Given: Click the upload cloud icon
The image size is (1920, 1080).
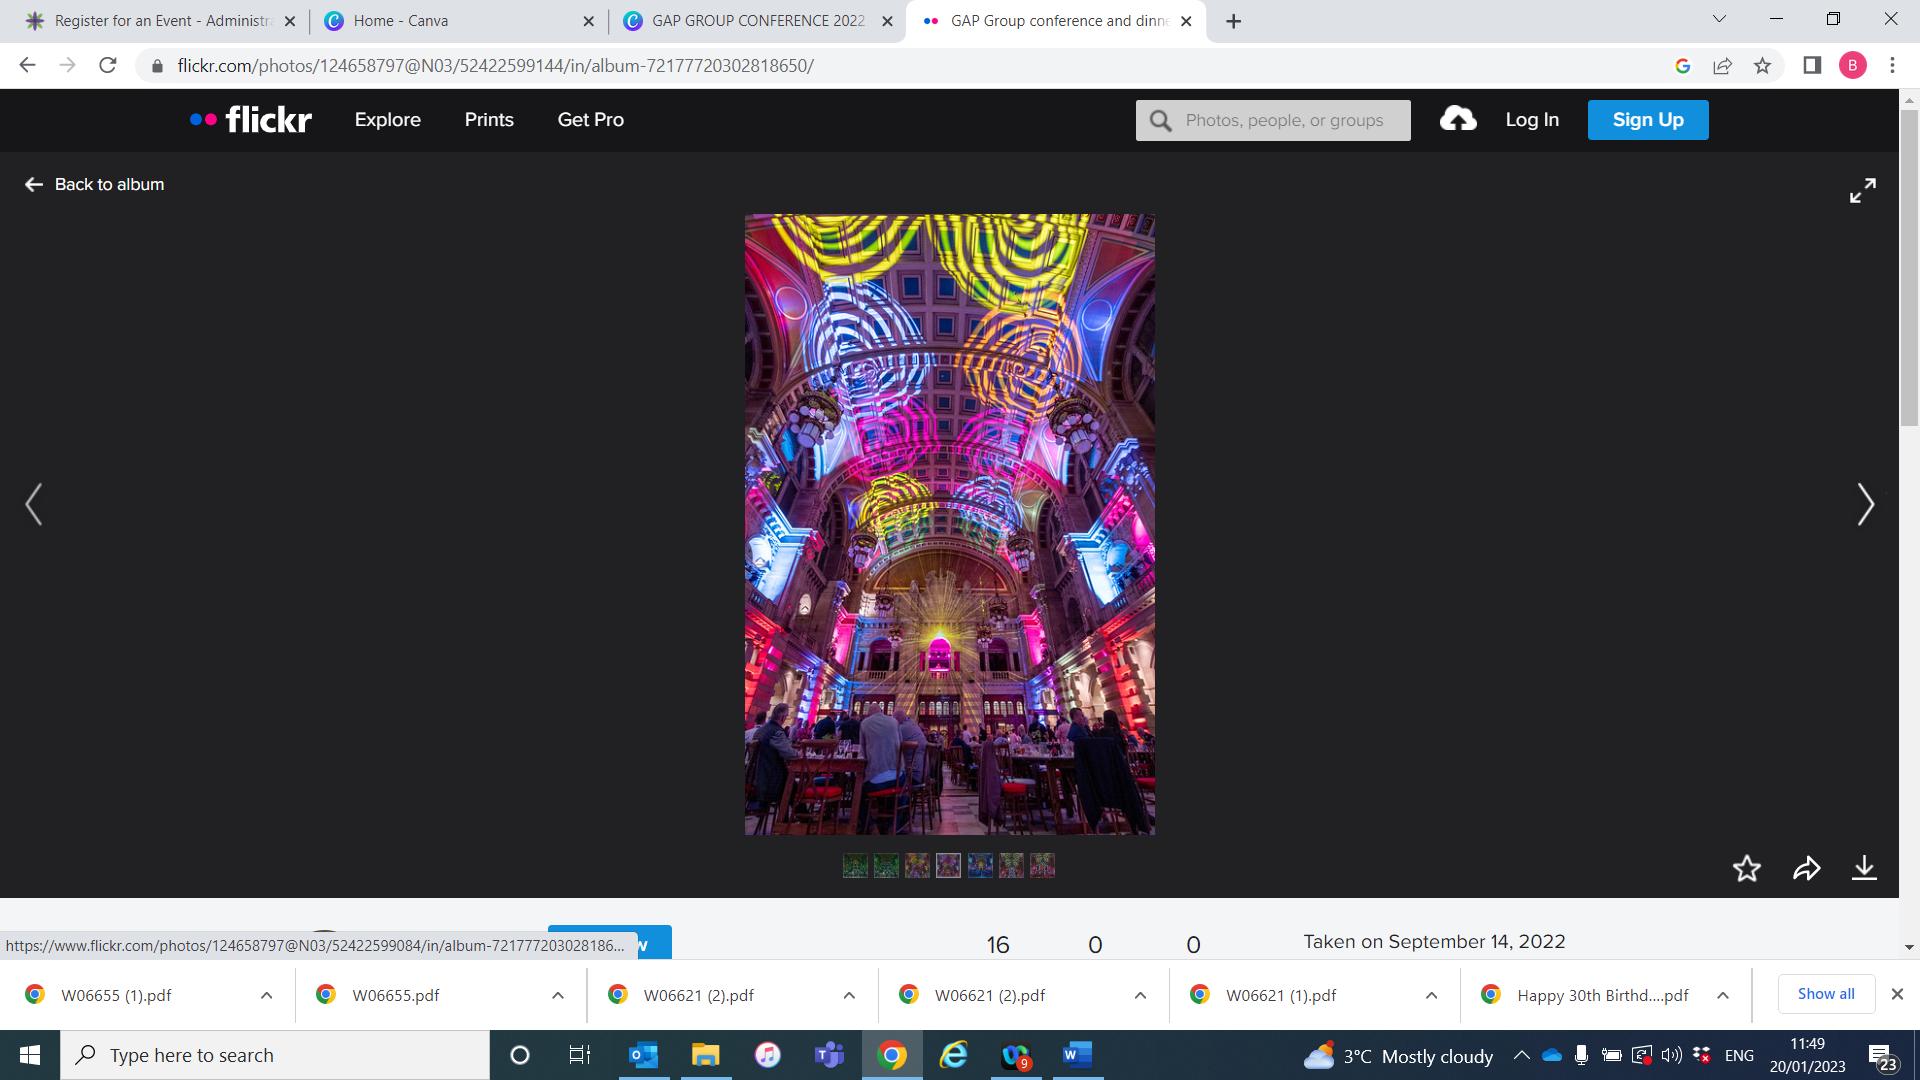Looking at the screenshot, I should [x=1458, y=119].
